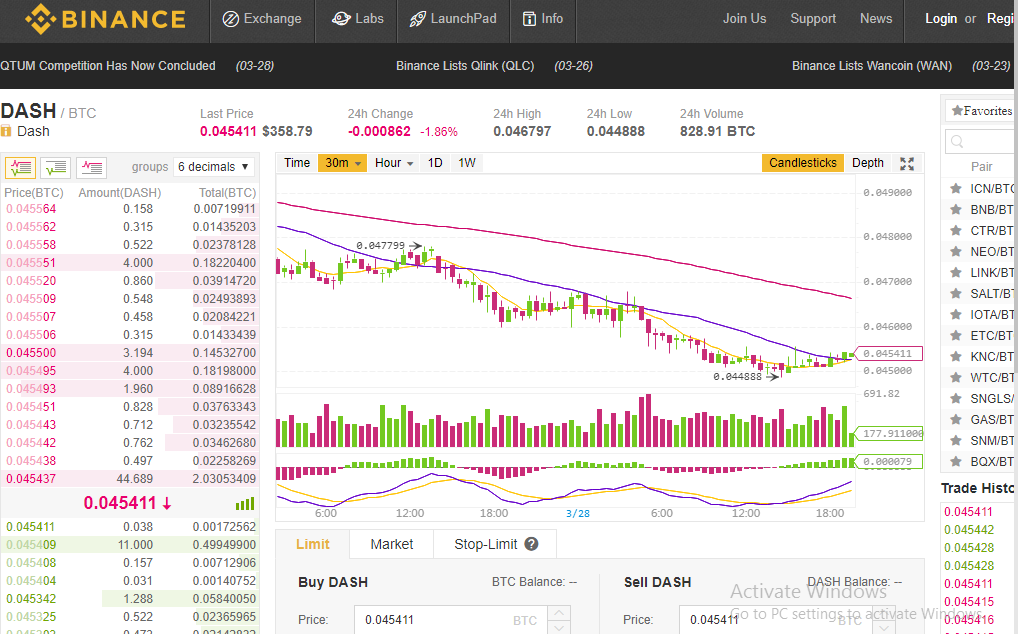Switch to the Market order tab
This screenshot has height=634, width=1018.
coord(391,544)
